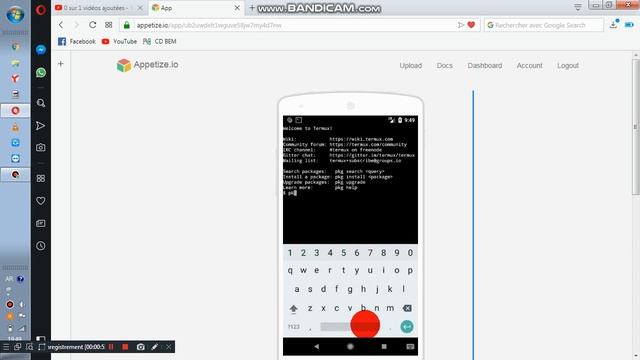The width and height of the screenshot is (640, 360).
Task: Close the YouTube videos tab
Action: click(x=140, y=8)
